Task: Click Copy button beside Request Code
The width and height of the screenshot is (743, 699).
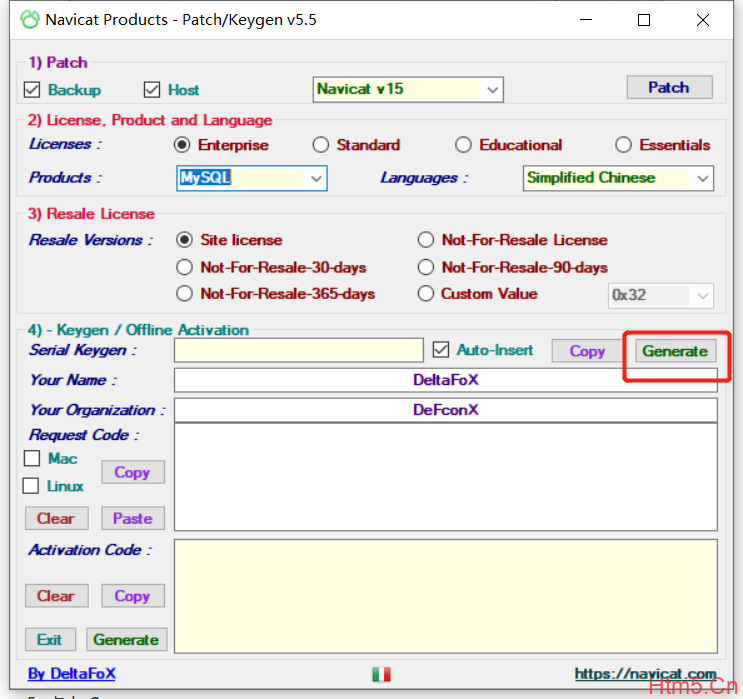Action: pos(133,472)
